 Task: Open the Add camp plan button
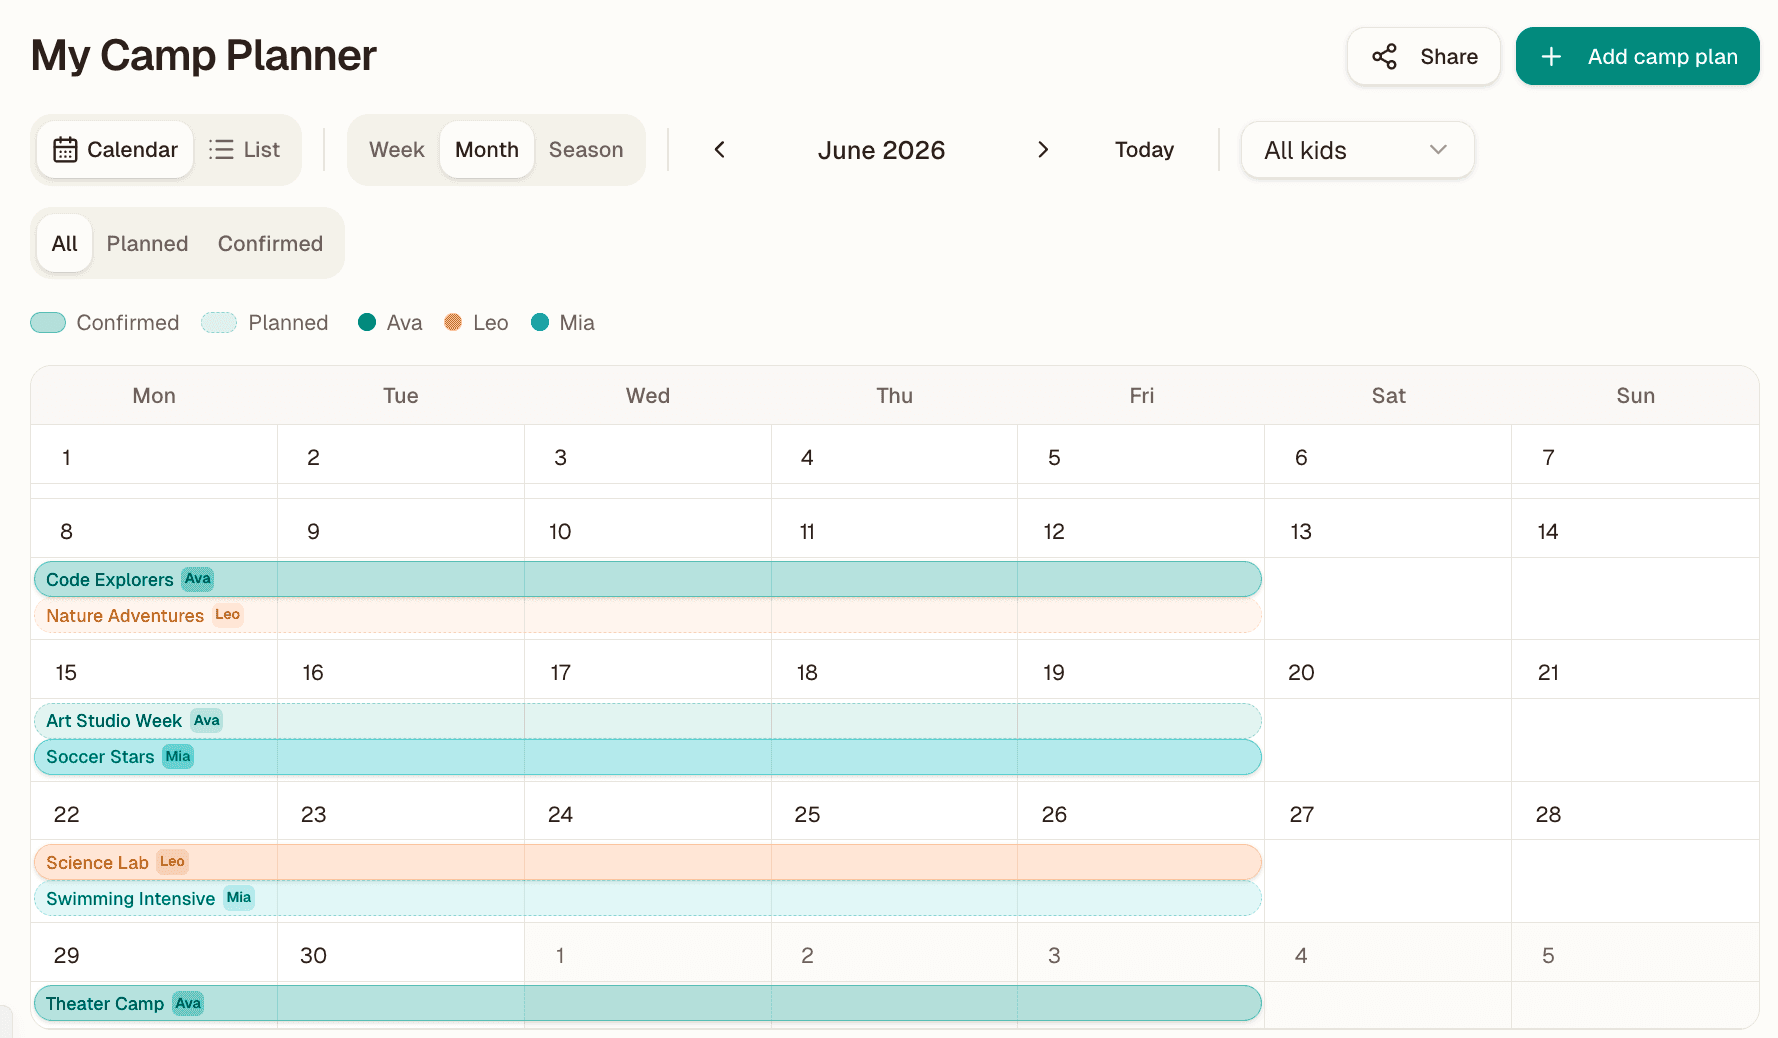pyautogui.click(x=1637, y=56)
